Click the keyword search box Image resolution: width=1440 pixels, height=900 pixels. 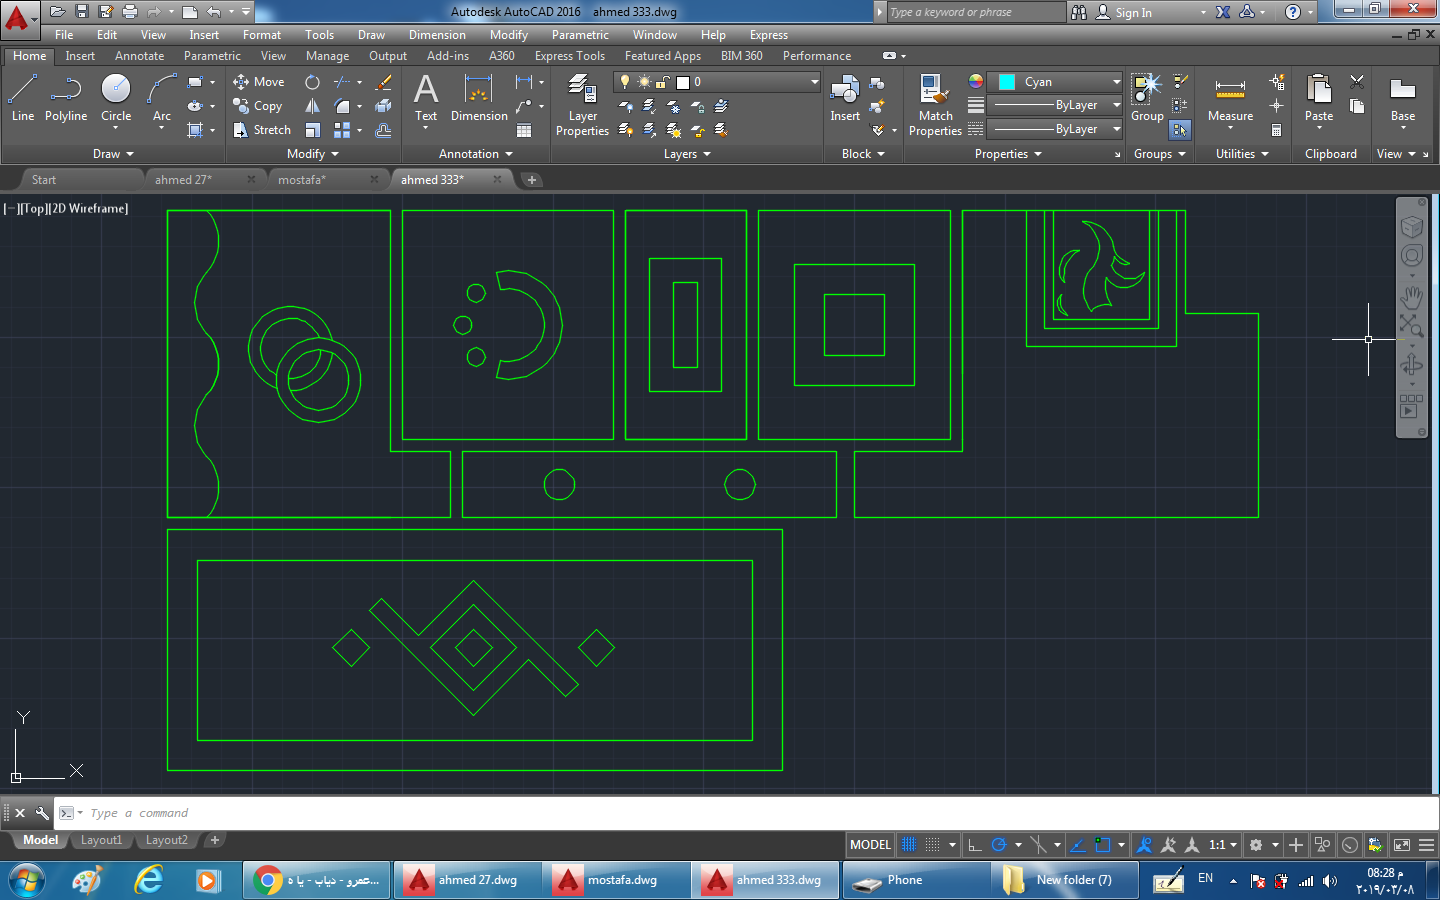[976, 12]
